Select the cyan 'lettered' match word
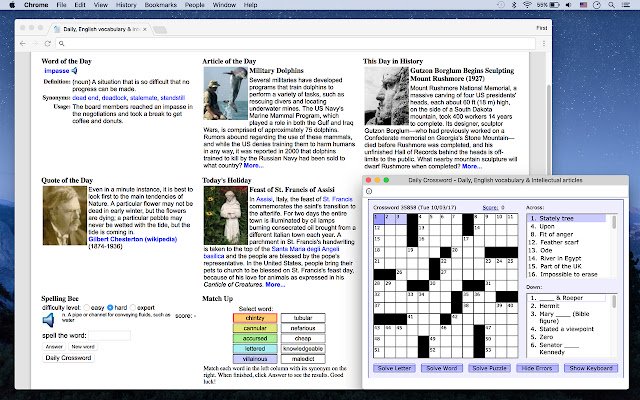This screenshot has width=640, height=400. pyautogui.click(x=255, y=349)
